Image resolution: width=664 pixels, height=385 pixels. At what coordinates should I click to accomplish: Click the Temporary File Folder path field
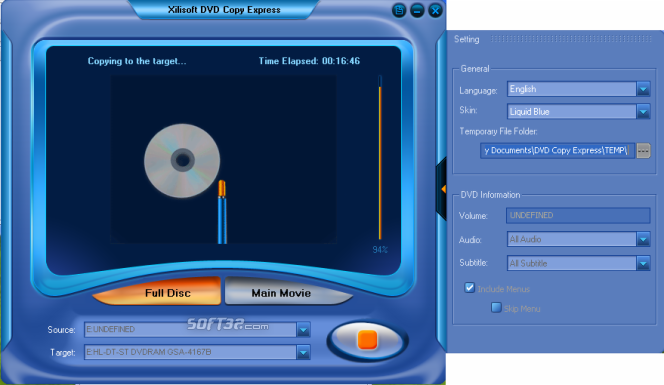pos(557,151)
